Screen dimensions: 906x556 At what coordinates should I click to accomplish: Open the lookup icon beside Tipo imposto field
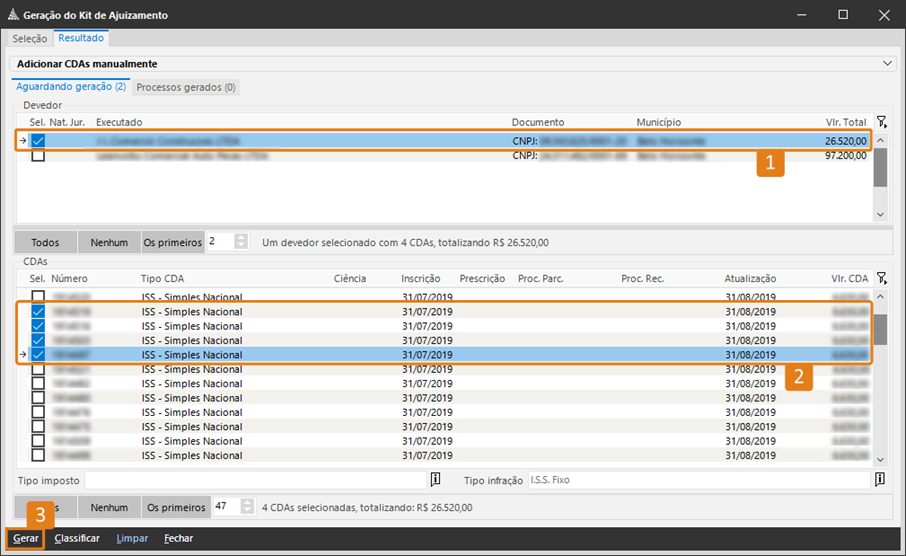pos(435,480)
